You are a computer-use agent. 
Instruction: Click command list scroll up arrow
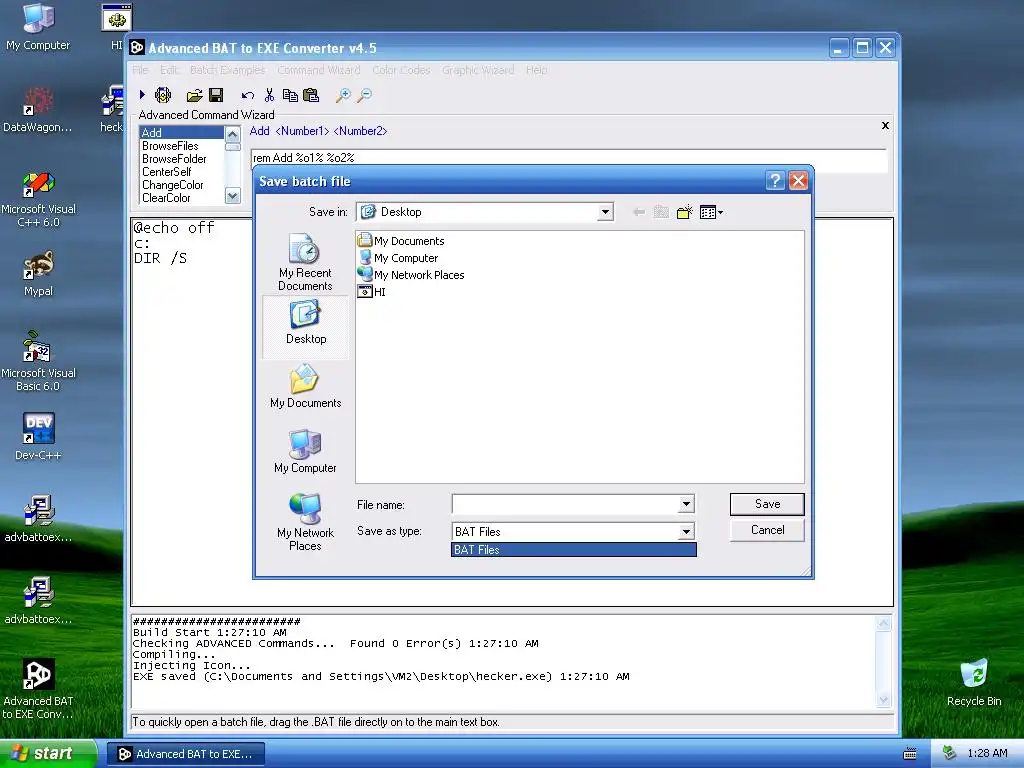pyautogui.click(x=232, y=134)
